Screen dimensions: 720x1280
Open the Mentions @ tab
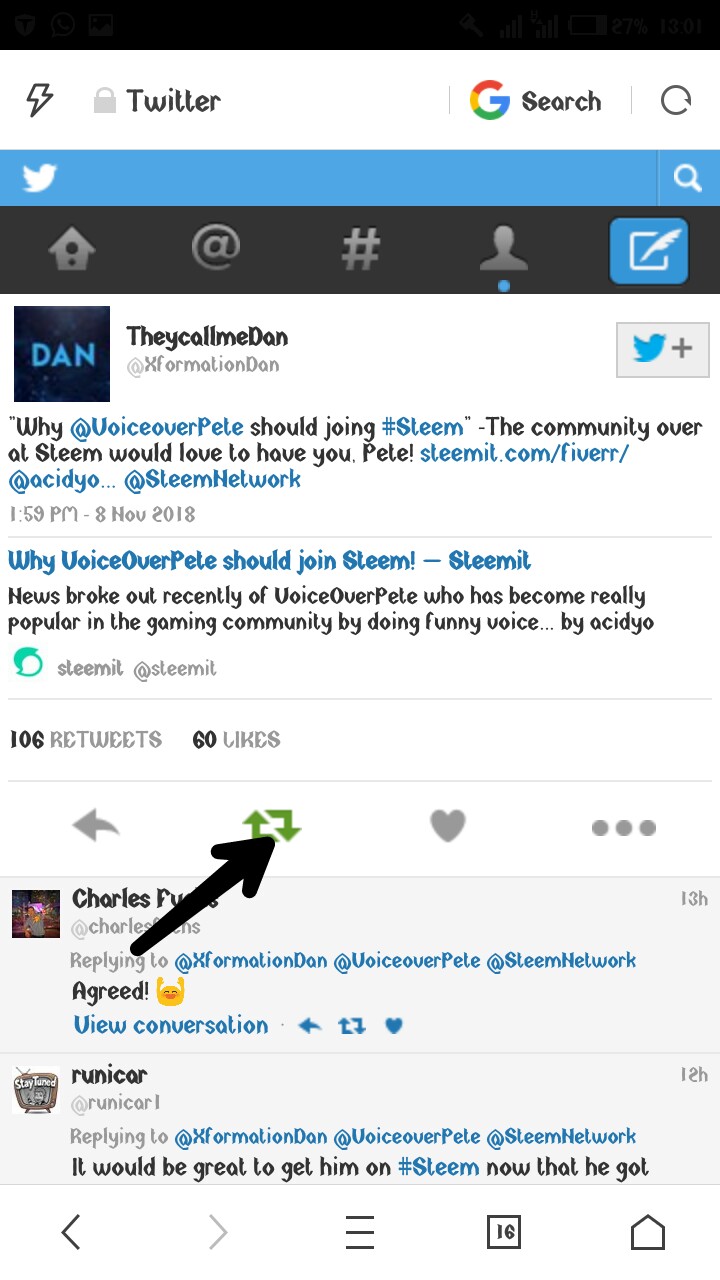pos(216,248)
